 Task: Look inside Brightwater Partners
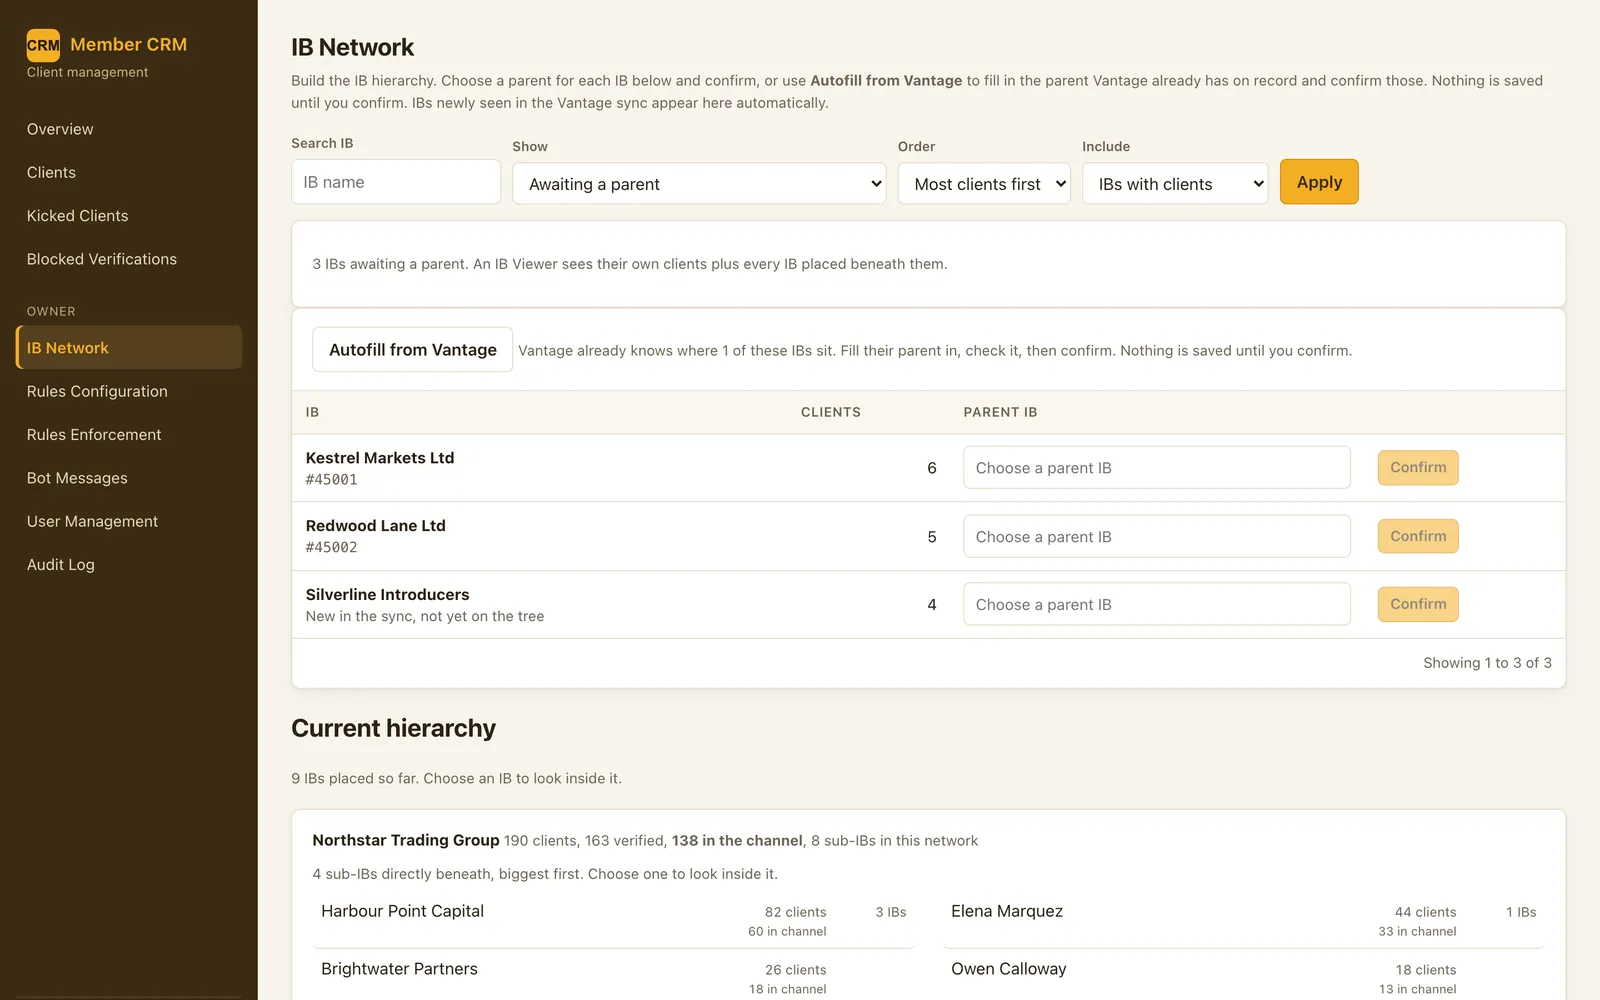click(613, 978)
